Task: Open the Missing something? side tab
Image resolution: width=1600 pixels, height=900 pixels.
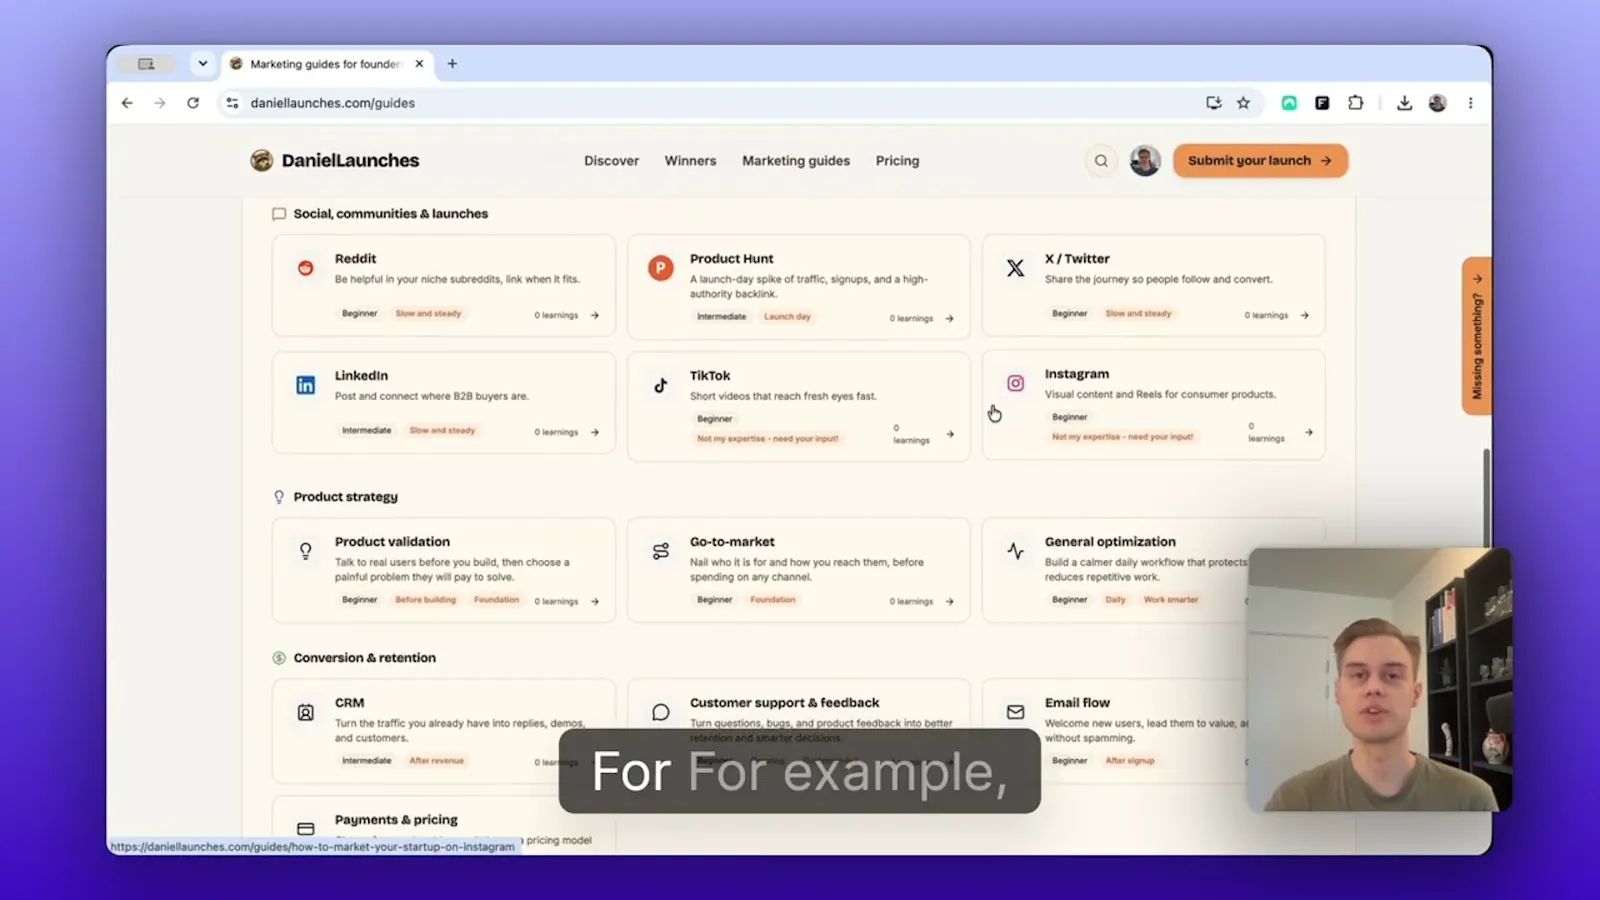Action: [x=1477, y=336]
